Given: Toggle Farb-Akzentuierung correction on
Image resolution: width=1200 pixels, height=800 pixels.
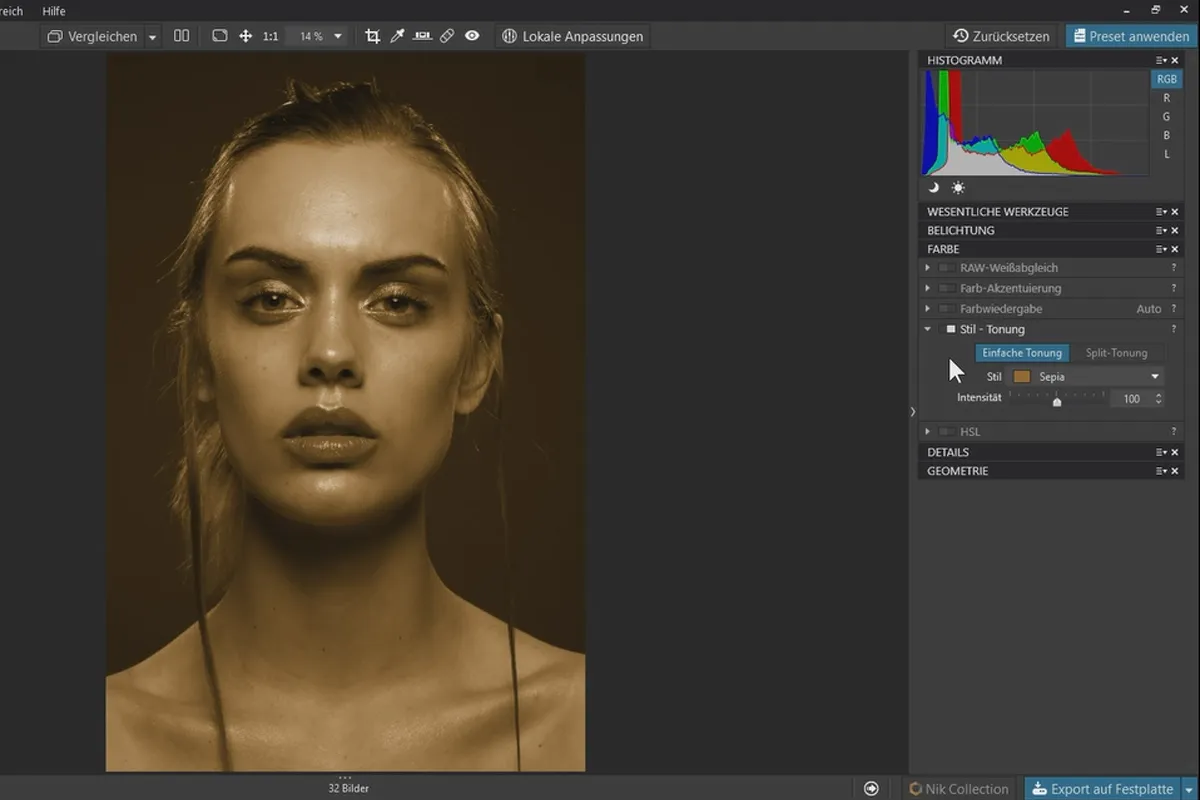Looking at the screenshot, I should pos(945,288).
